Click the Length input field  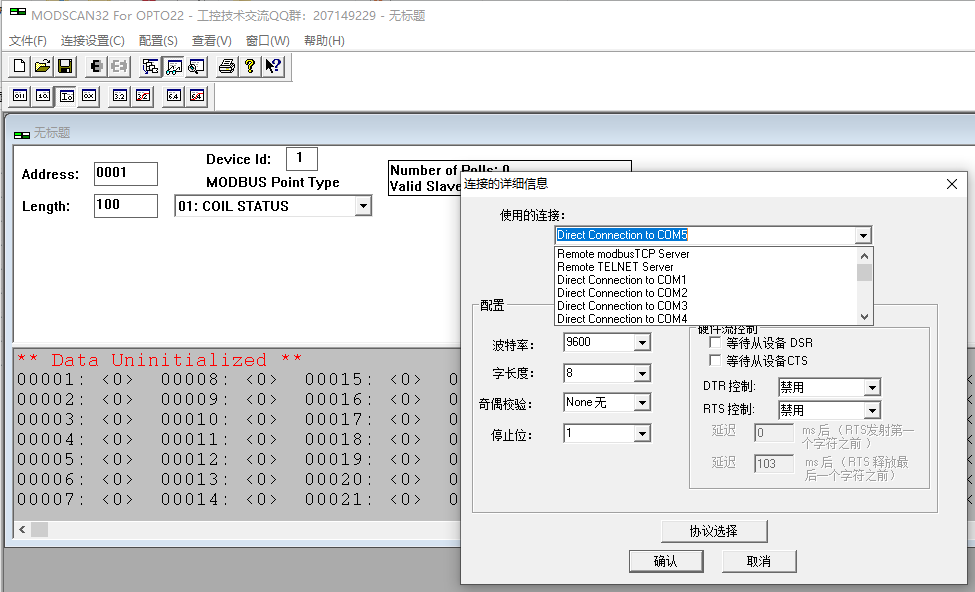126,206
